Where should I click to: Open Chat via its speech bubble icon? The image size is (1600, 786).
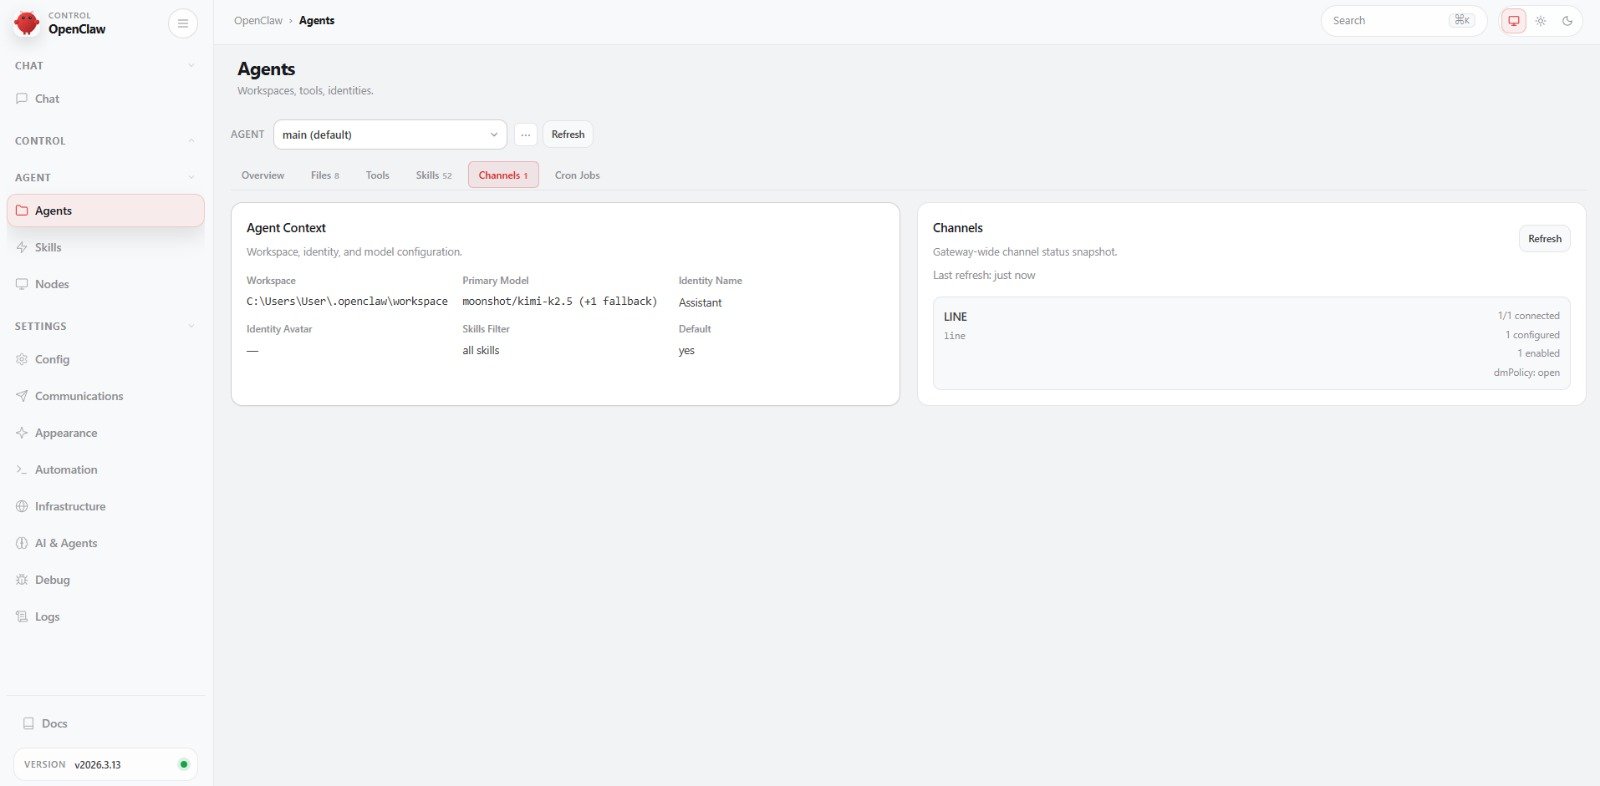[x=22, y=99]
